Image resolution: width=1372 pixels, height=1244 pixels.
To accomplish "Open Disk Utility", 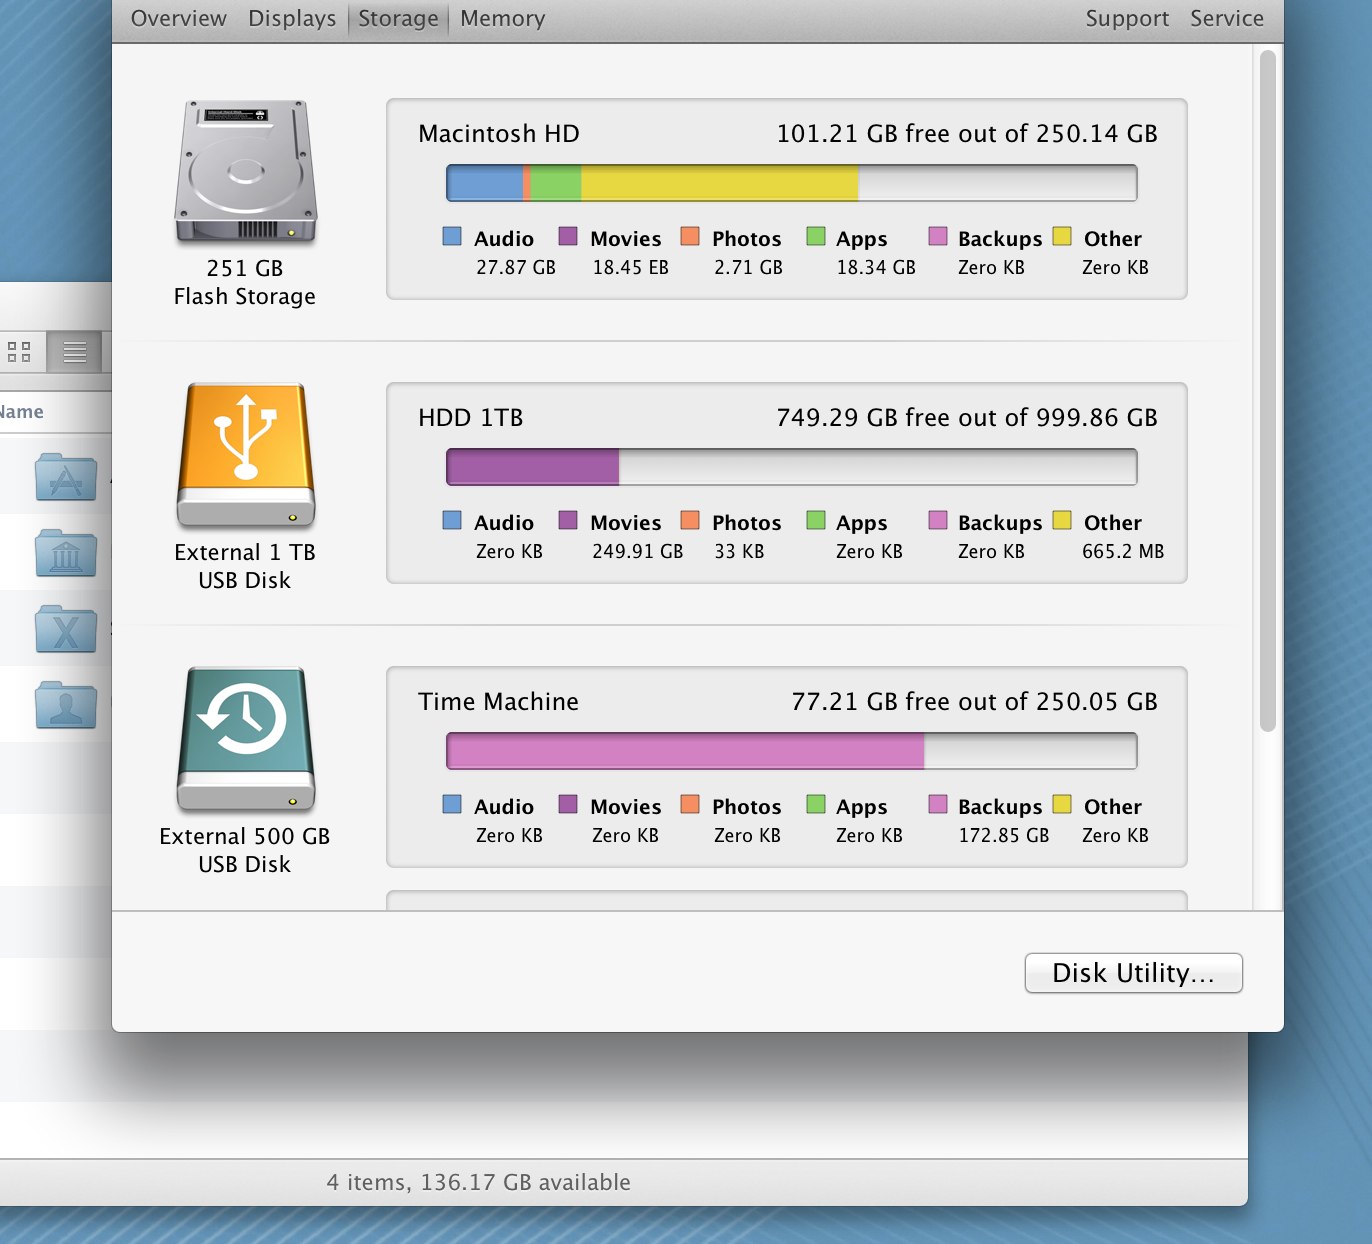I will pos(1134,973).
